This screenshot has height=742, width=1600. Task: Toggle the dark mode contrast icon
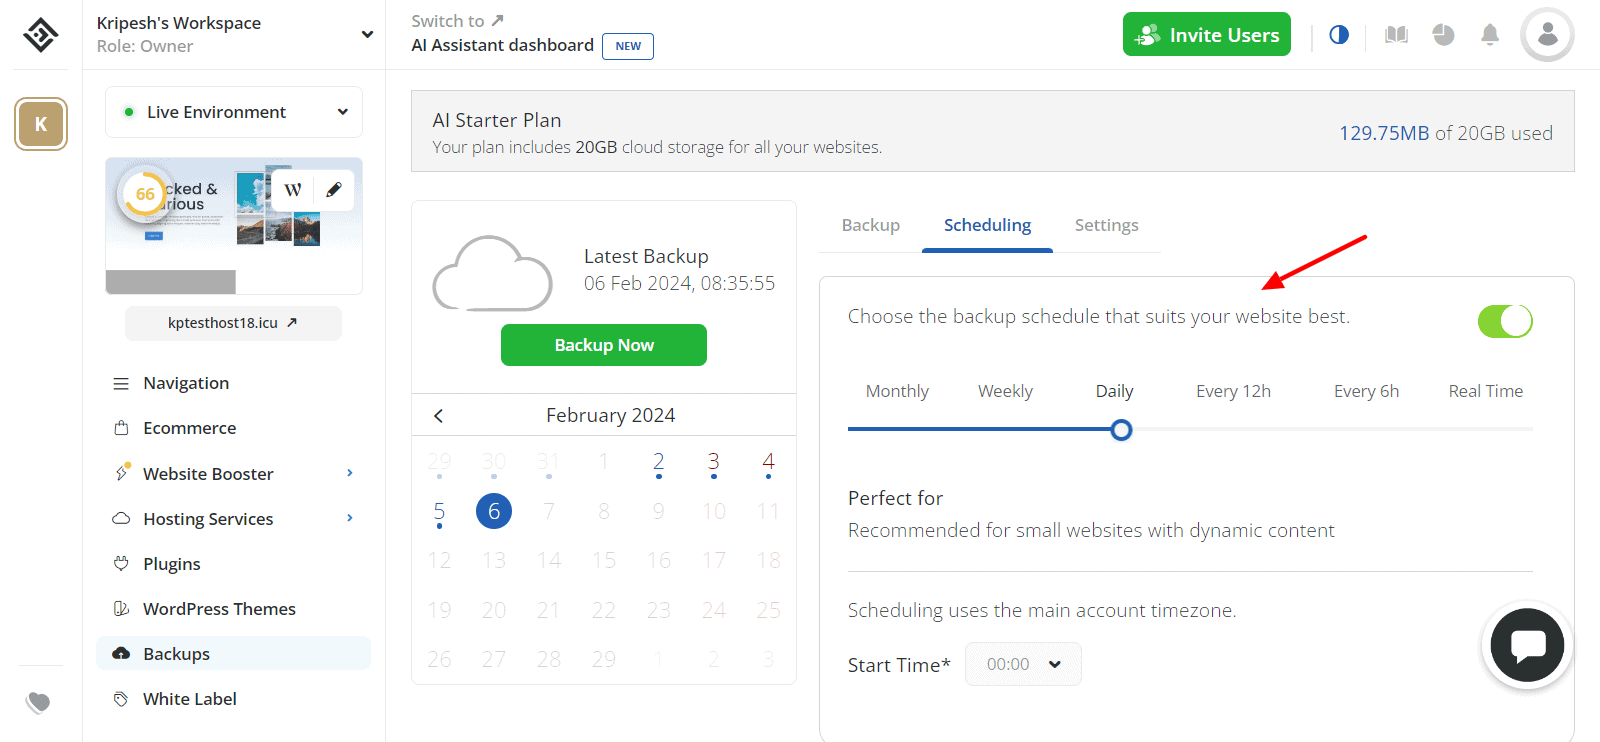(x=1339, y=35)
